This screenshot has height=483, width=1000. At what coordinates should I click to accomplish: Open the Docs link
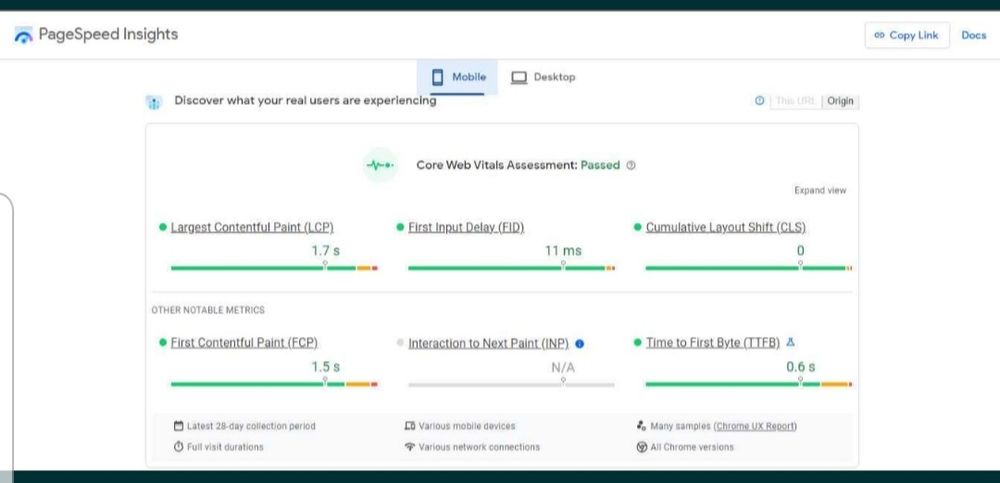(x=973, y=35)
